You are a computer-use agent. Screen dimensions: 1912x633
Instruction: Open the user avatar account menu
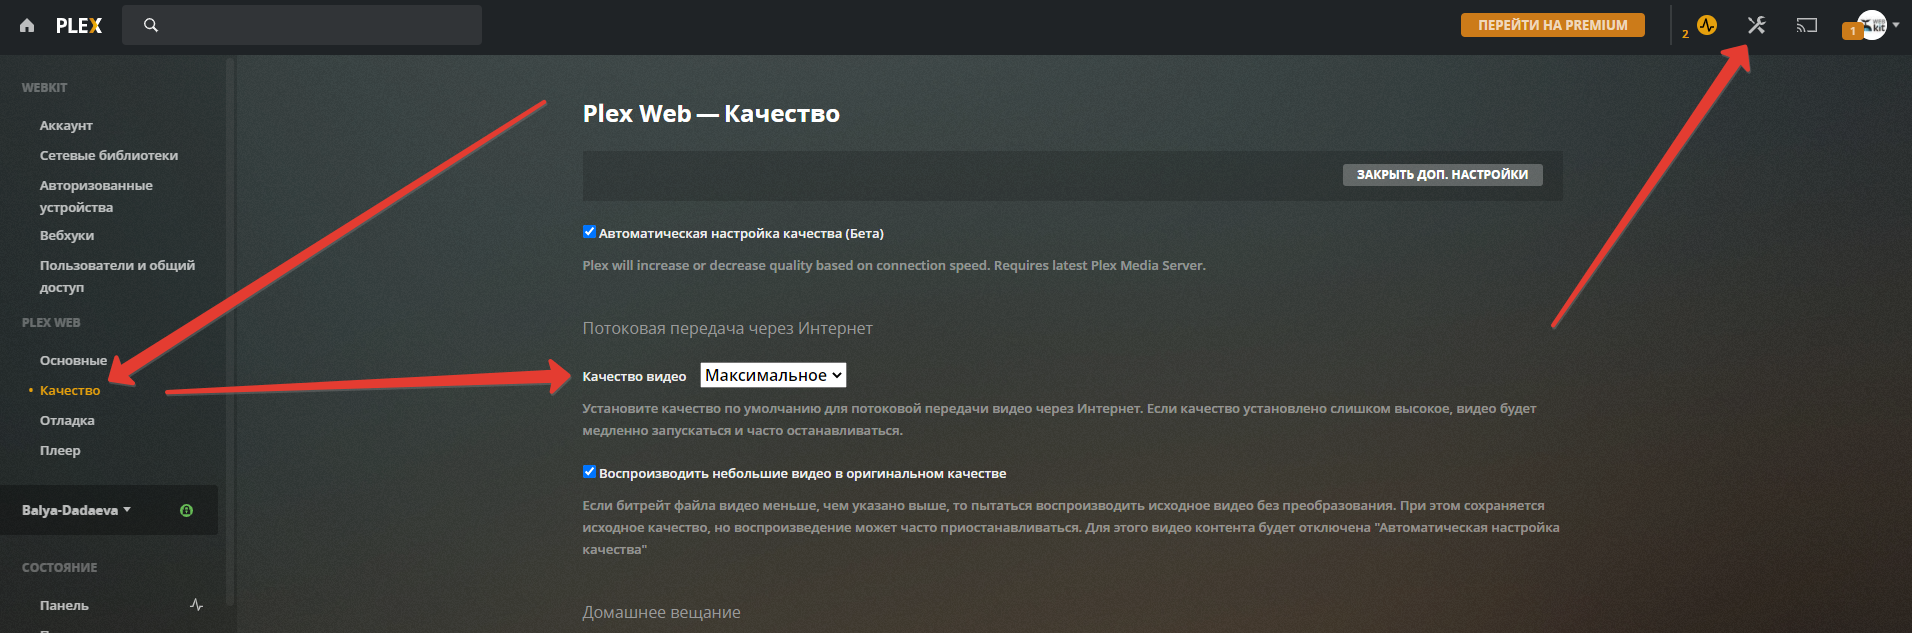[1872, 25]
